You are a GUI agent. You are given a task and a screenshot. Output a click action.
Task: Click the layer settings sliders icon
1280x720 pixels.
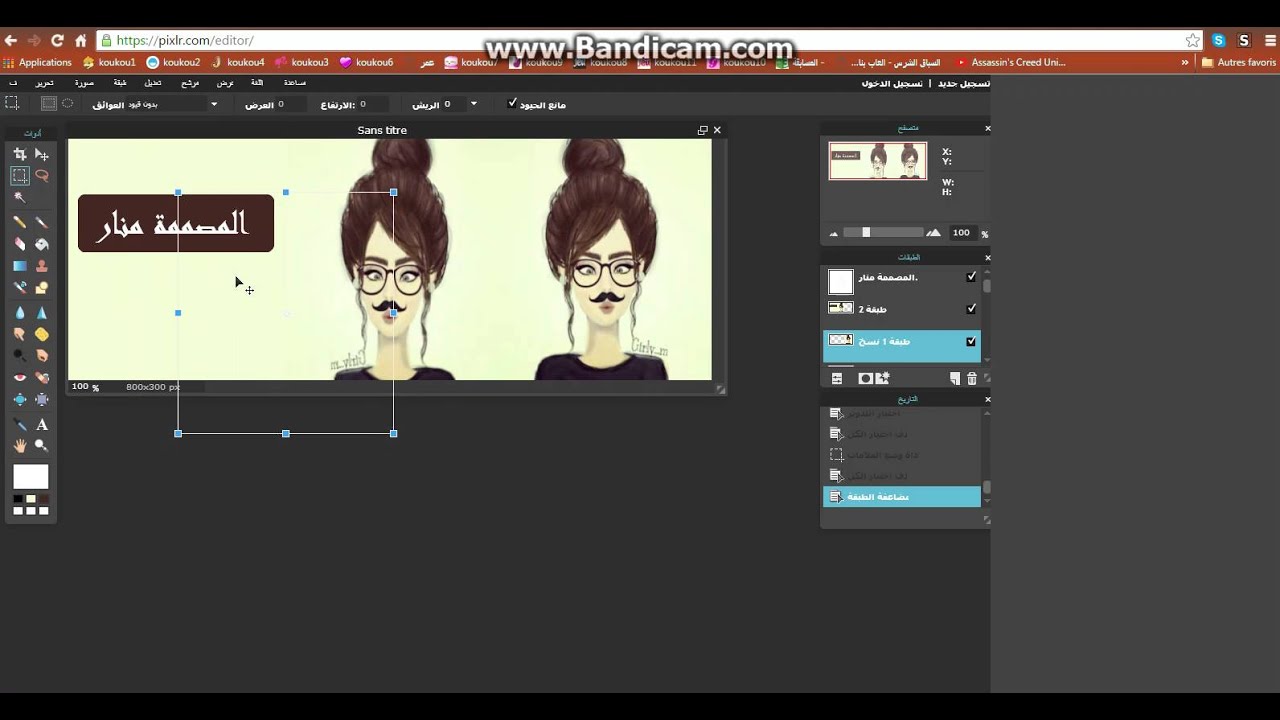(837, 379)
